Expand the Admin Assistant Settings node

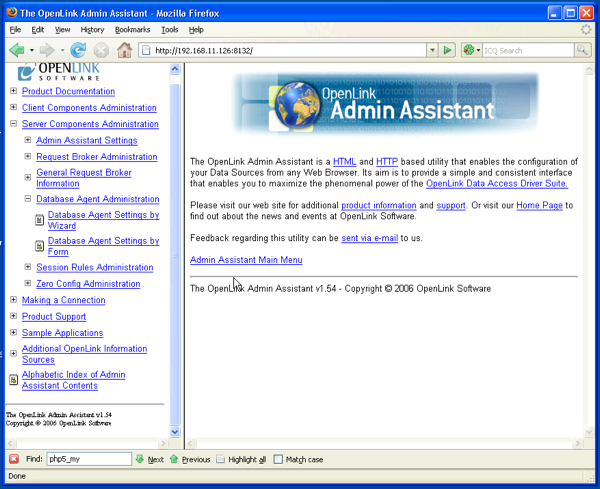pyautogui.click(x=28, y=140)
